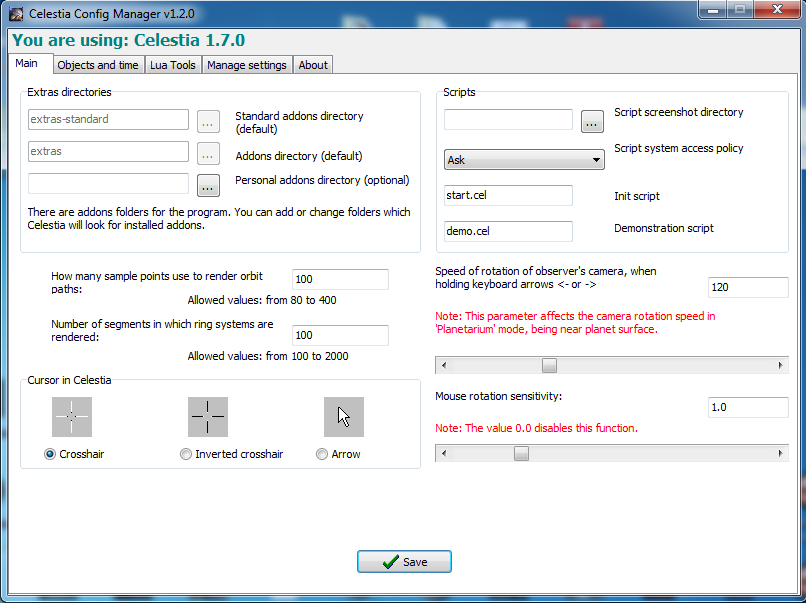Choose the Crosshair radio button

tap(50, 454)
